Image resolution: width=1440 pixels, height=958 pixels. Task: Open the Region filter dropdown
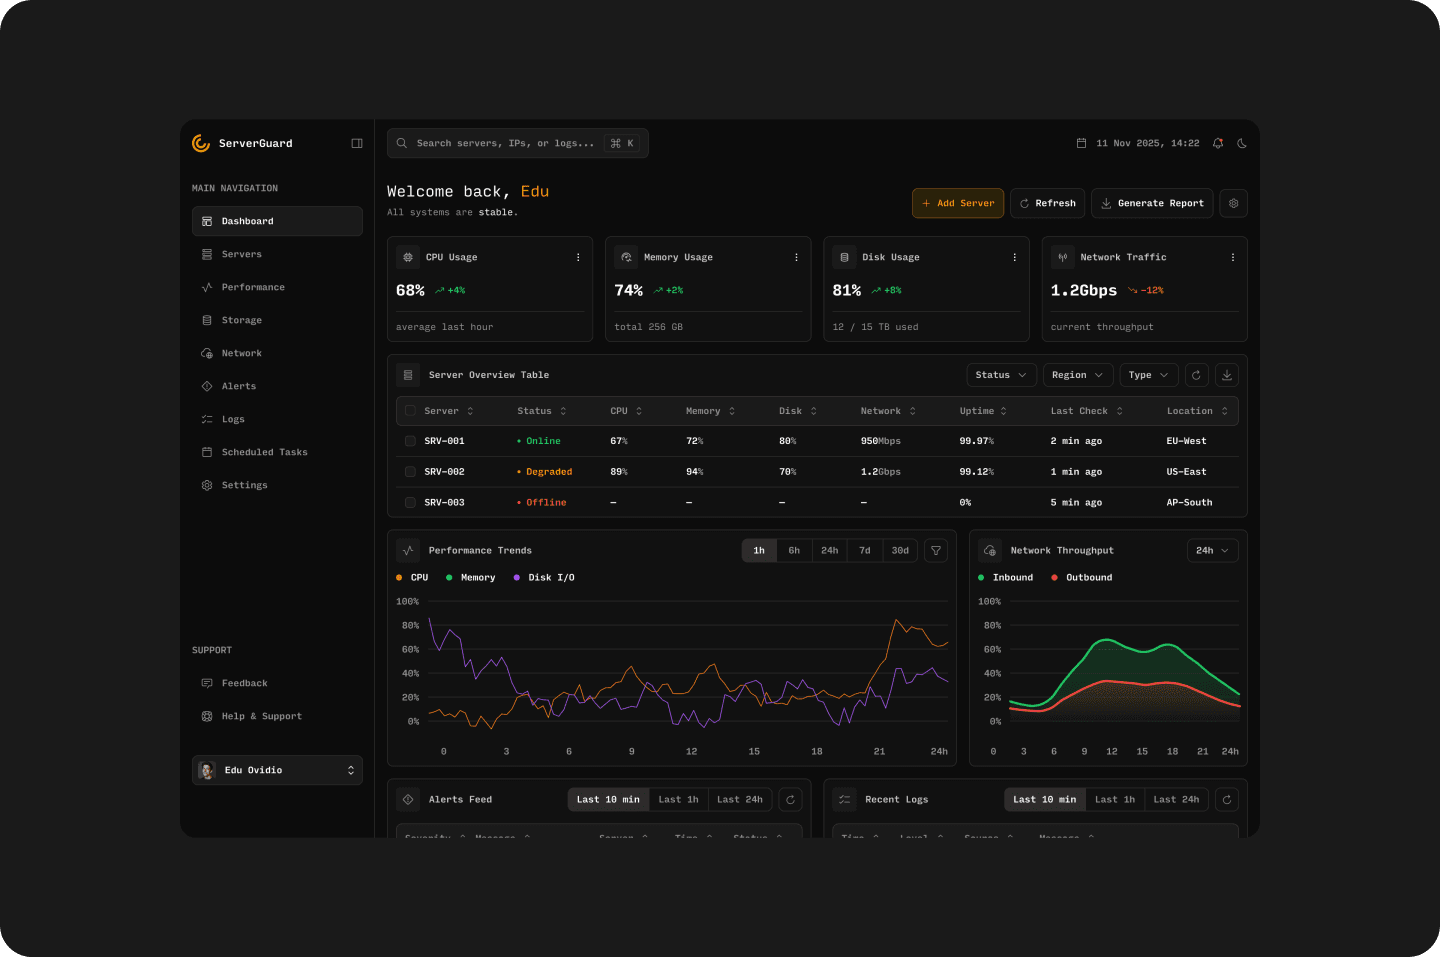(x=1078, y=375)
